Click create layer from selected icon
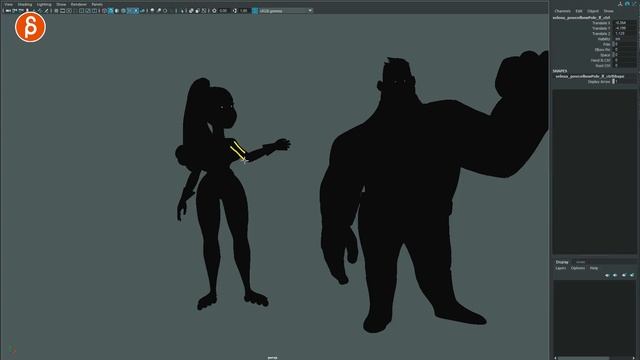 pos(632,275)
